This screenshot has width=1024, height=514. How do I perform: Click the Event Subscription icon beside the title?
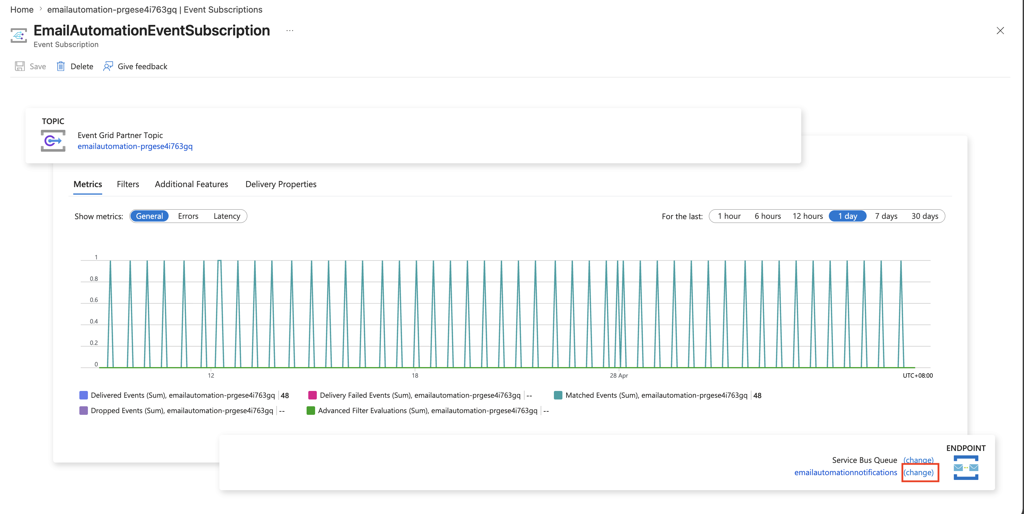click(19, 35)
